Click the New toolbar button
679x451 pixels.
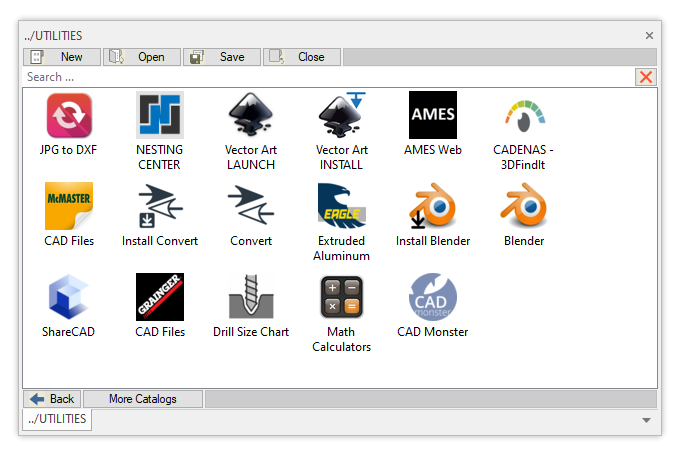click(x=62, y=57)
